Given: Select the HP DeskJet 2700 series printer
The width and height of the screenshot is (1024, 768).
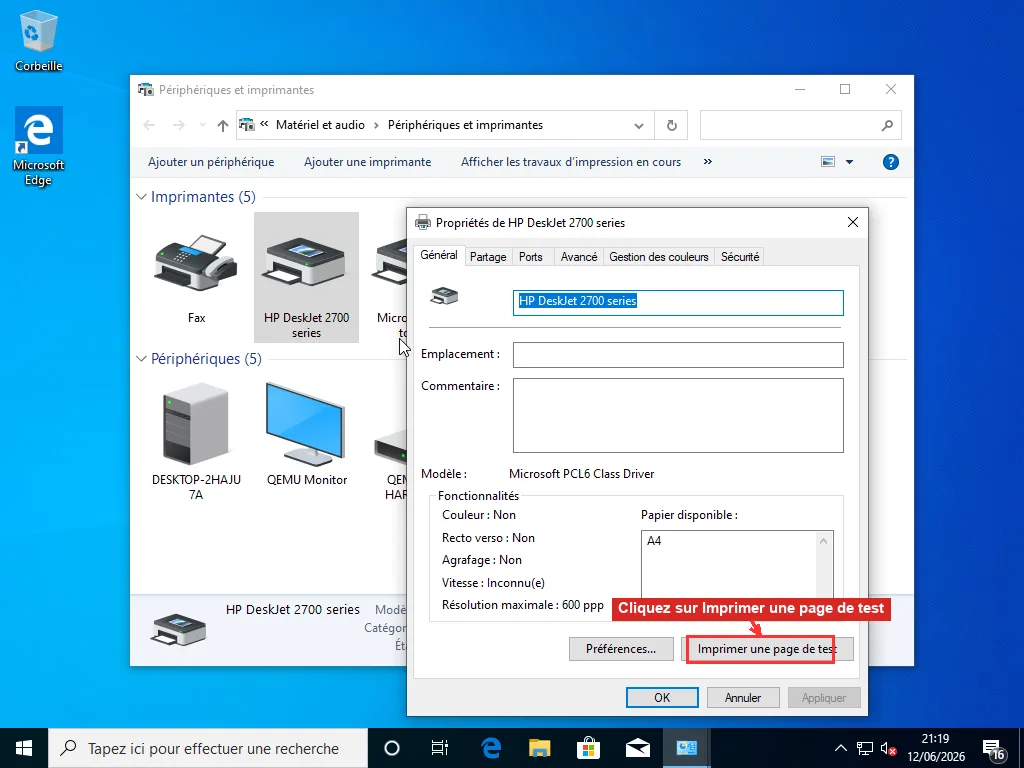Looking at the screenshot, I should click(x=306, y=278).
